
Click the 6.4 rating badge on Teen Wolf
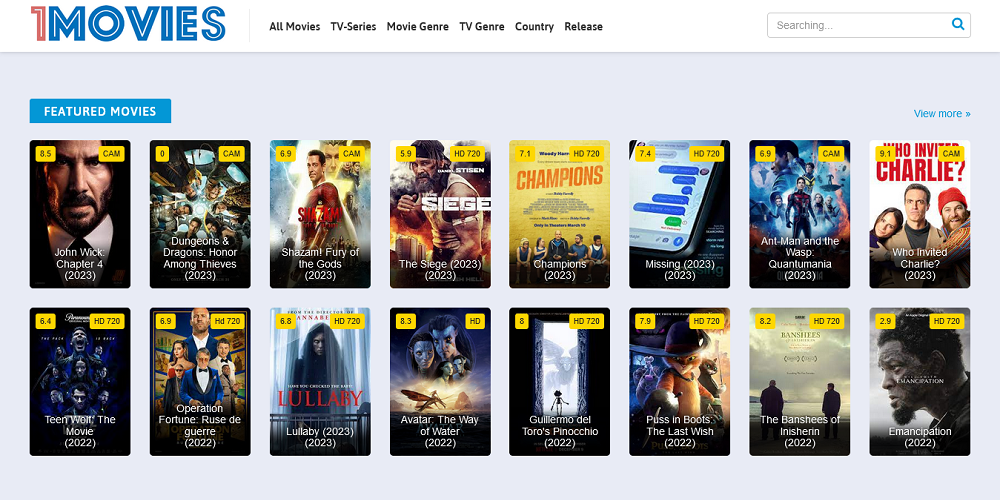[x=46, y=321]
